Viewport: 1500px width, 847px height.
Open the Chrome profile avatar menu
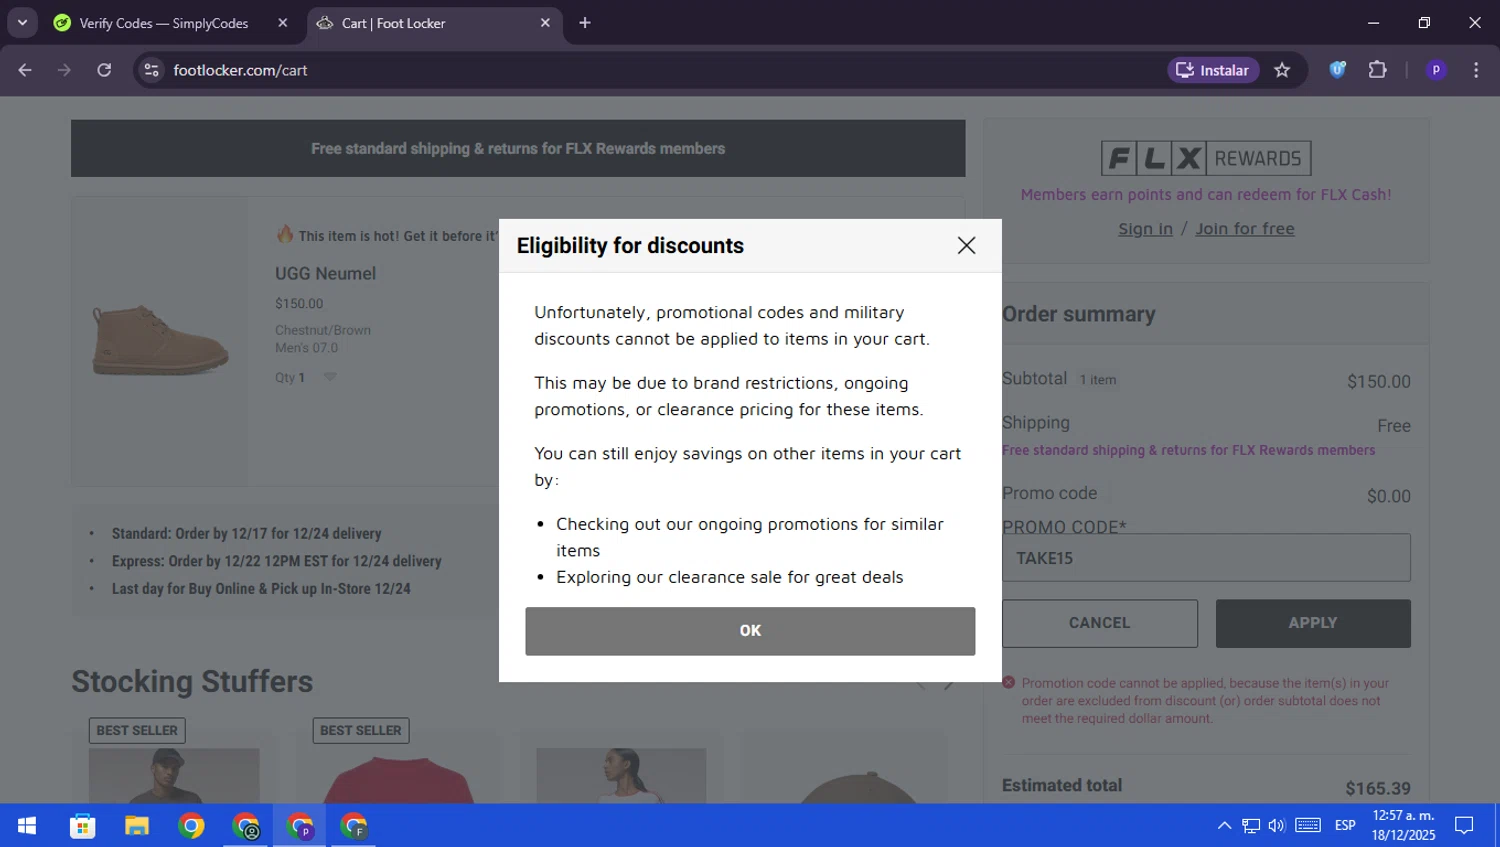pyautogui.click(x=1436, y=70)
